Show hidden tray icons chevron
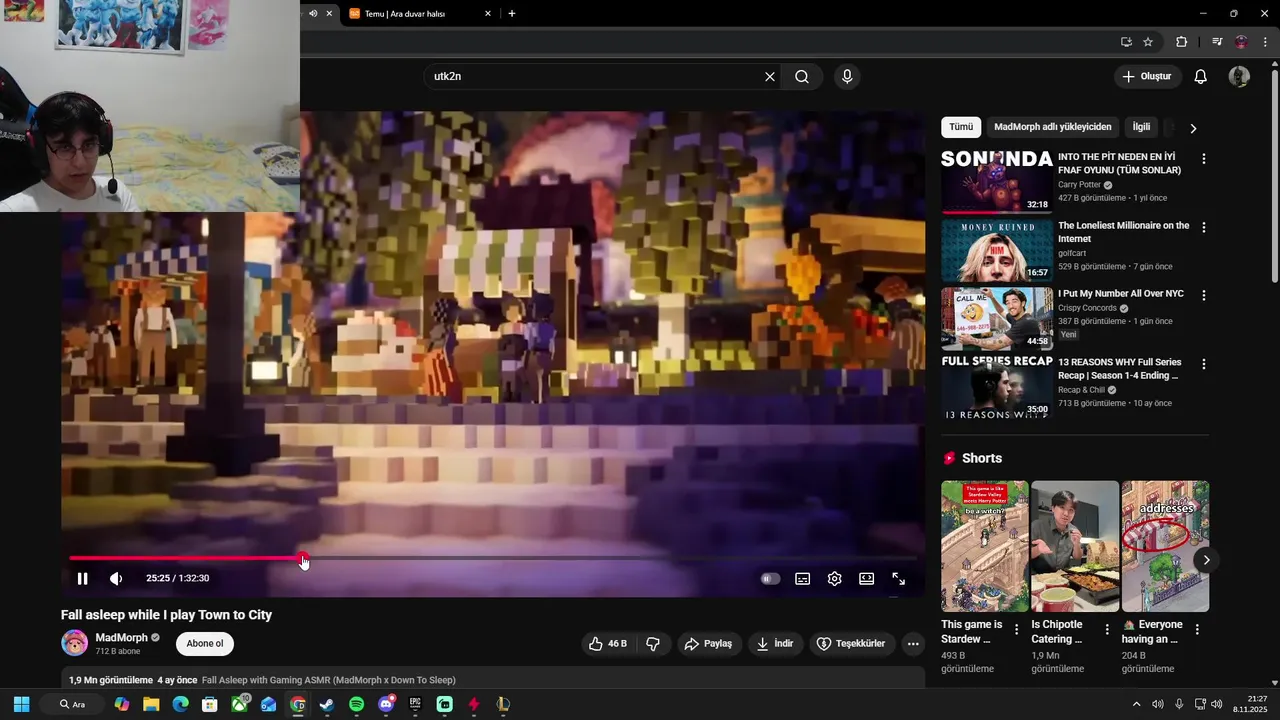The height and width of the screenshot is (720, 1280). point(1136,704)
